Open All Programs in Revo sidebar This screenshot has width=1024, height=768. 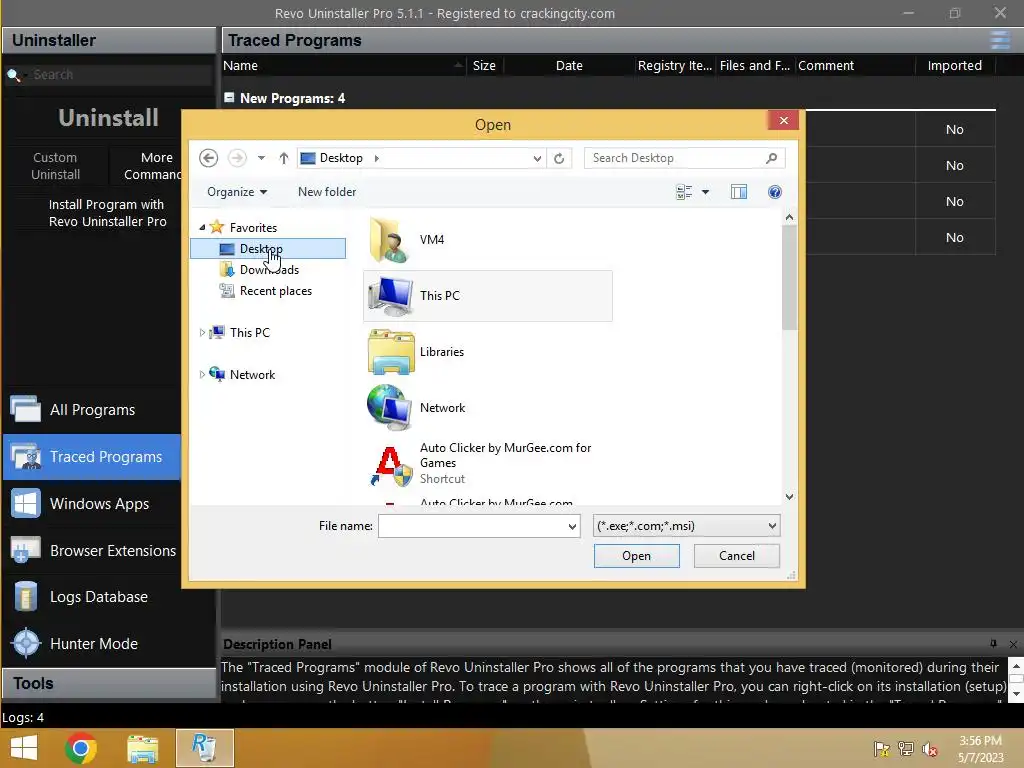92,409
